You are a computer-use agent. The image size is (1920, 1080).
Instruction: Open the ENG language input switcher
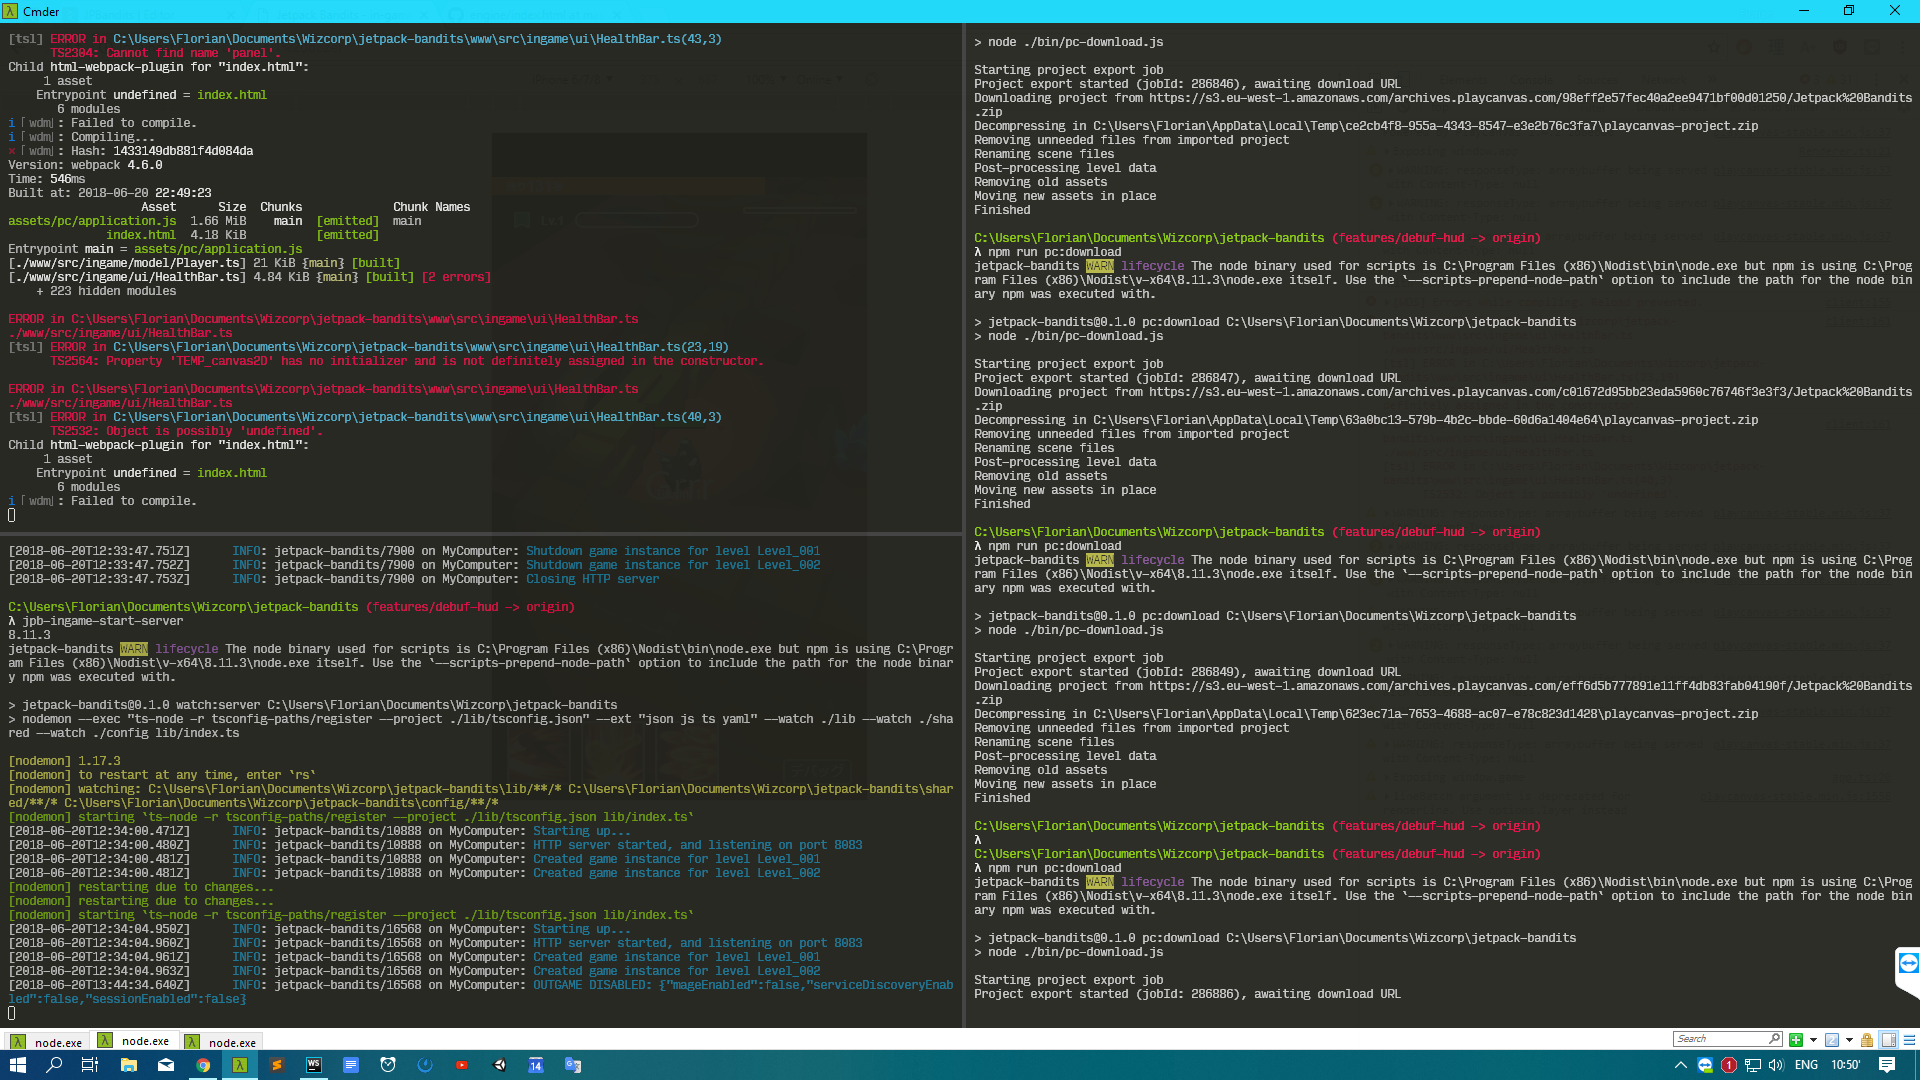click(1806, 1065)
